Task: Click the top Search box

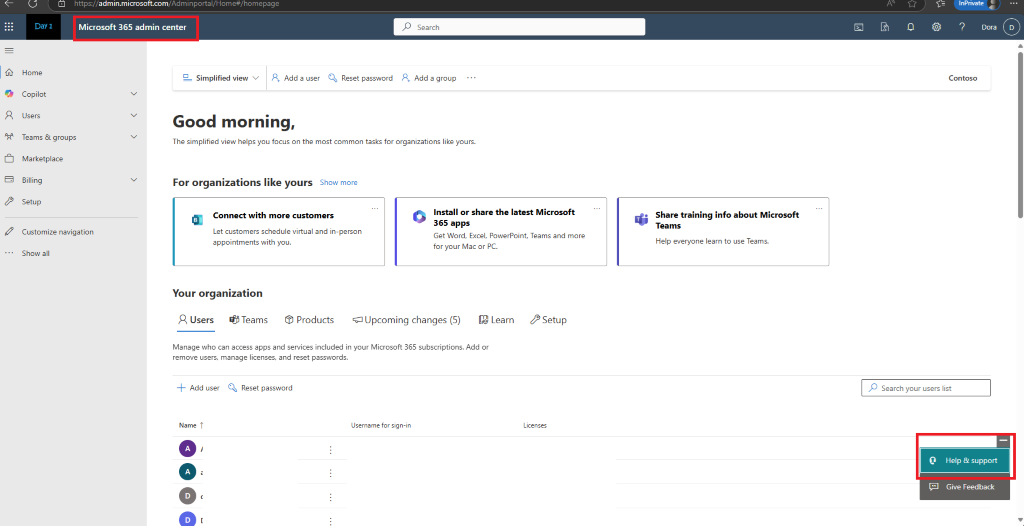Action: (519, 27)
